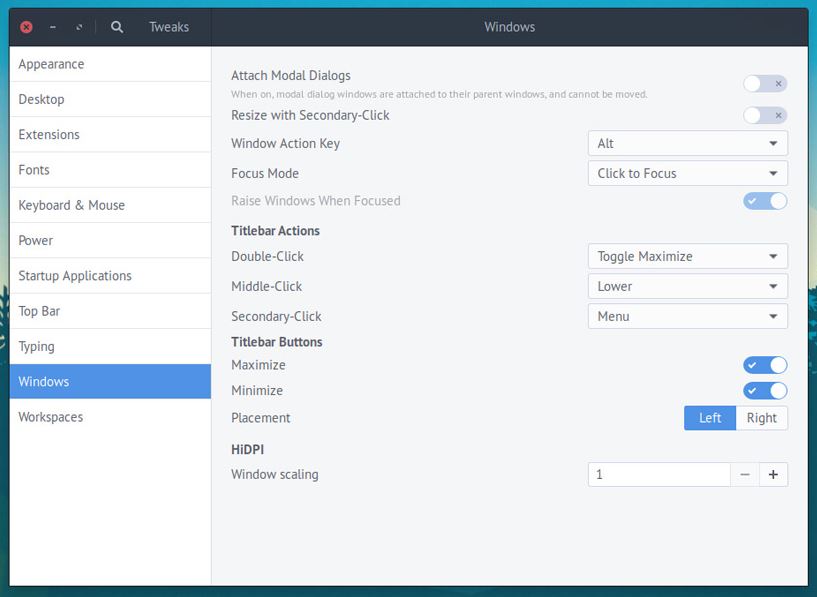Close the Tweaks window with red button
This screenshot has height=597, width=817.
click(26, 27)
